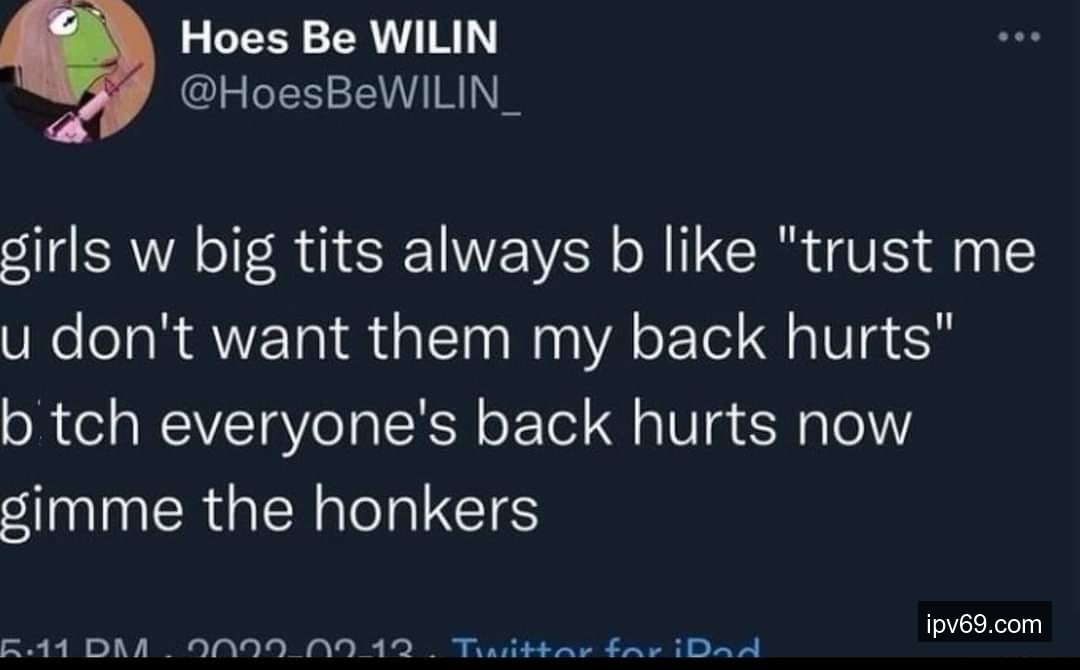Open the three-dot more options menu
This screenshot has width=1080, height=670.
(x=1019, y=36)
